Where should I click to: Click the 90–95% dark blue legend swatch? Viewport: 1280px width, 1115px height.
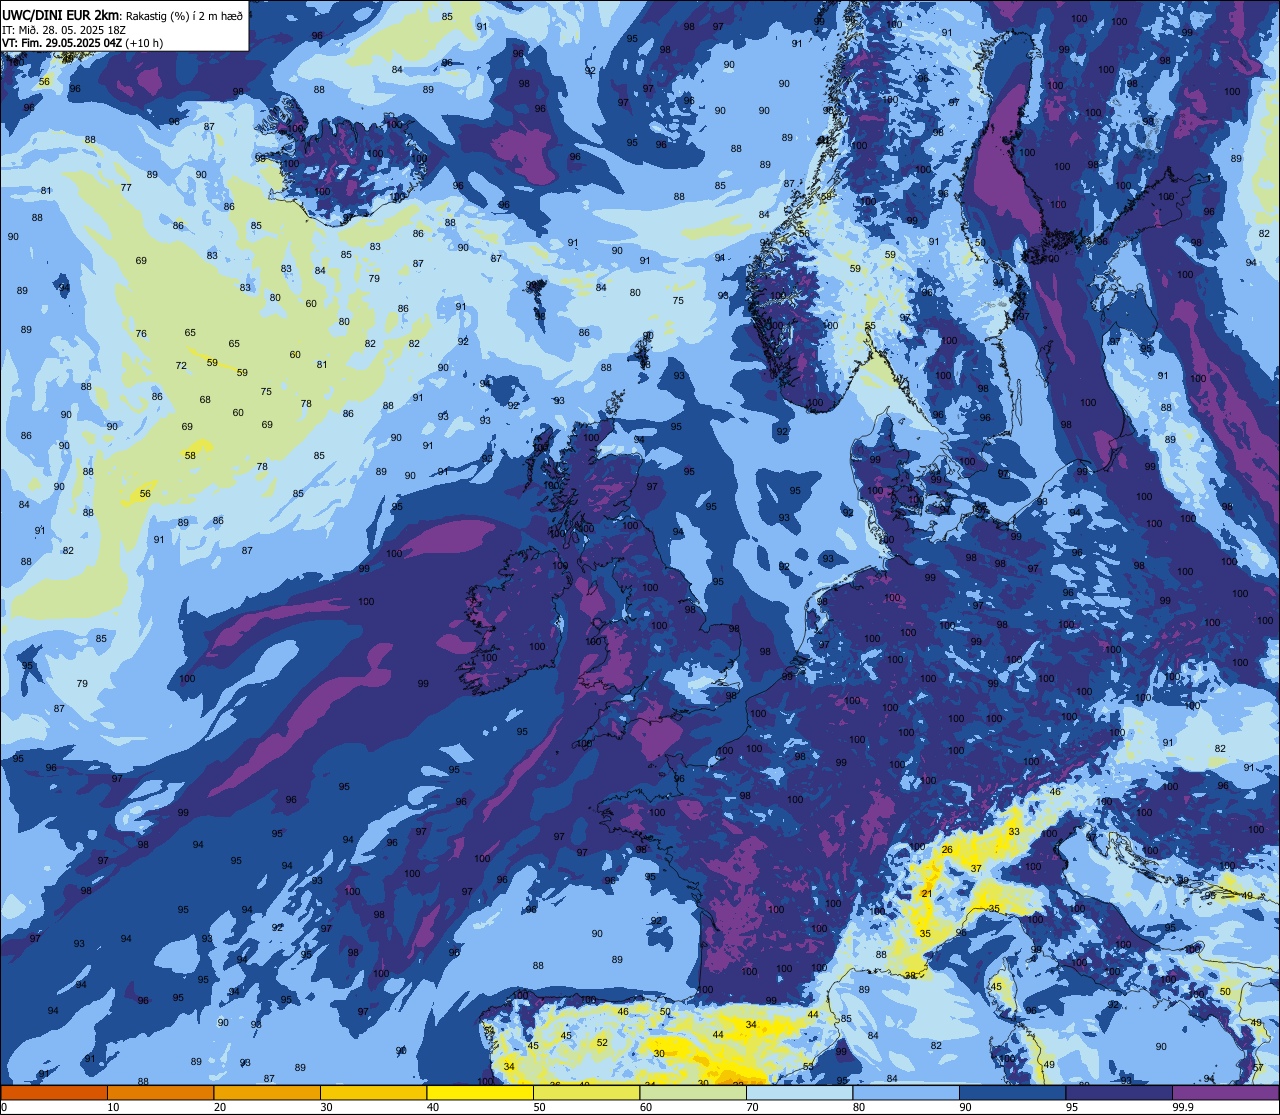pyautogui.click(x=1012, y=1092)
